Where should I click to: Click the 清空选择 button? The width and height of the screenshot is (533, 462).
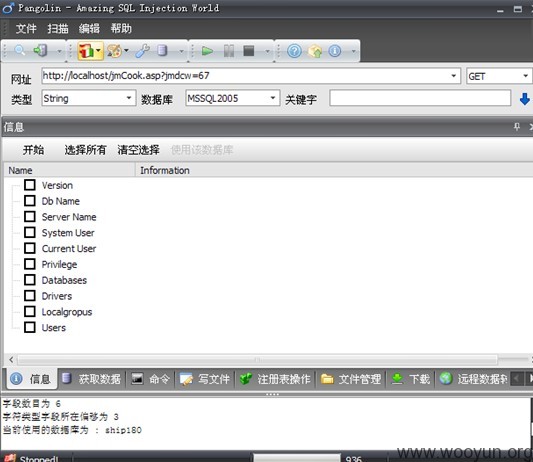pyautogui.click(x=138, y=150)
